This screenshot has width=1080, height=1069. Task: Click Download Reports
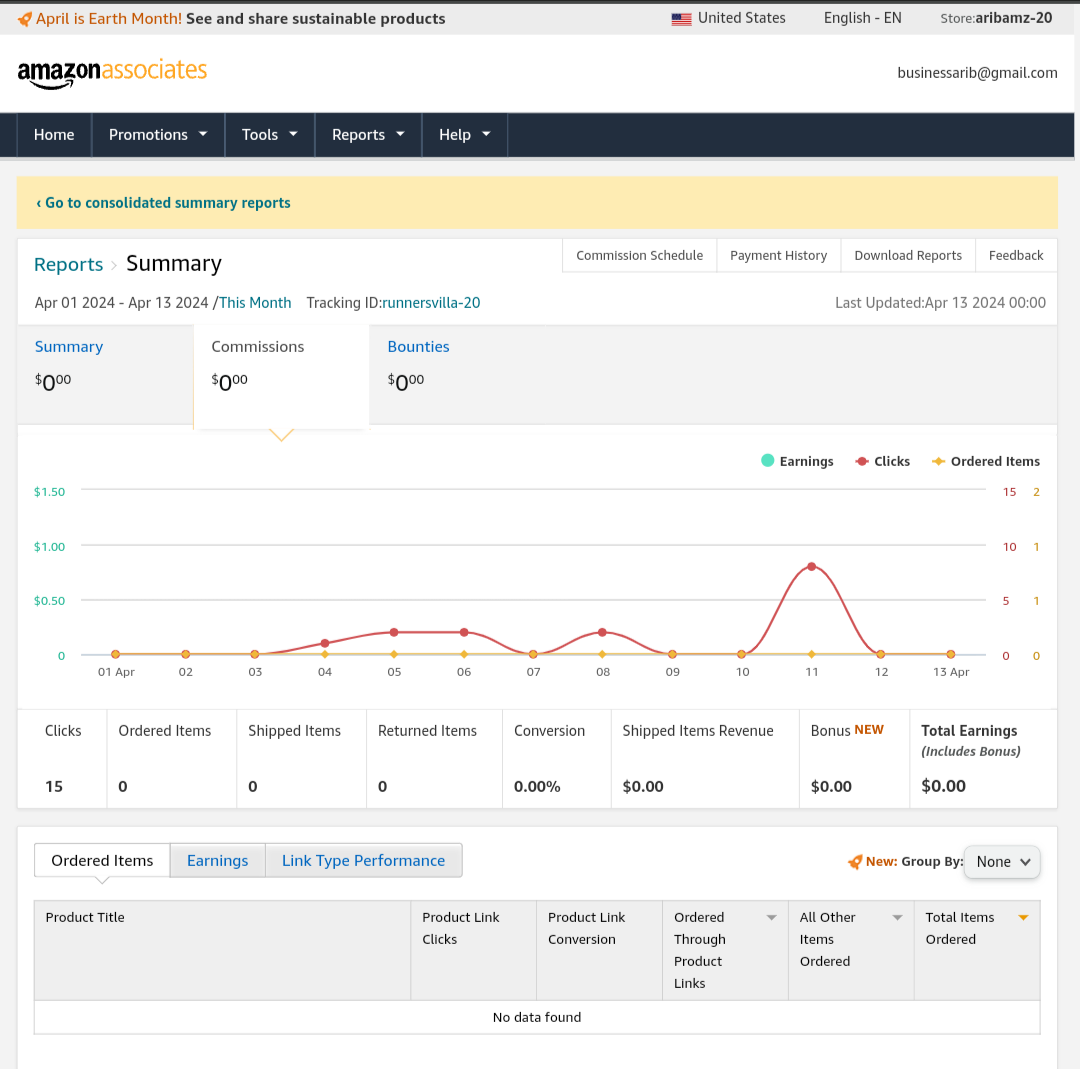point(908,256)
